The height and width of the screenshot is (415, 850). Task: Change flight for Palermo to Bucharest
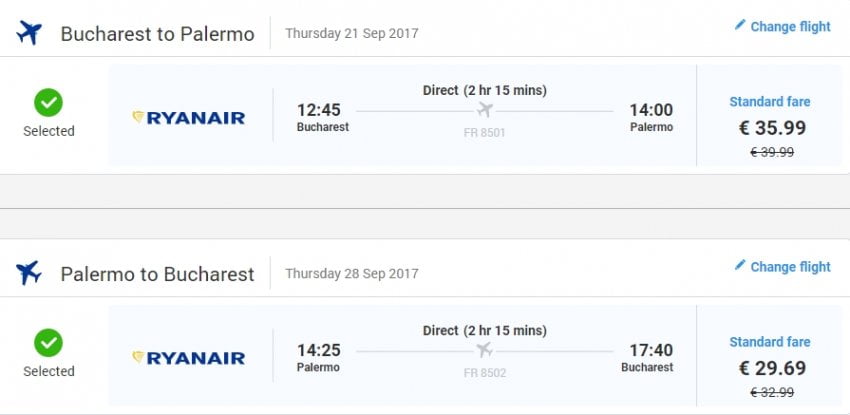point(790,267)
